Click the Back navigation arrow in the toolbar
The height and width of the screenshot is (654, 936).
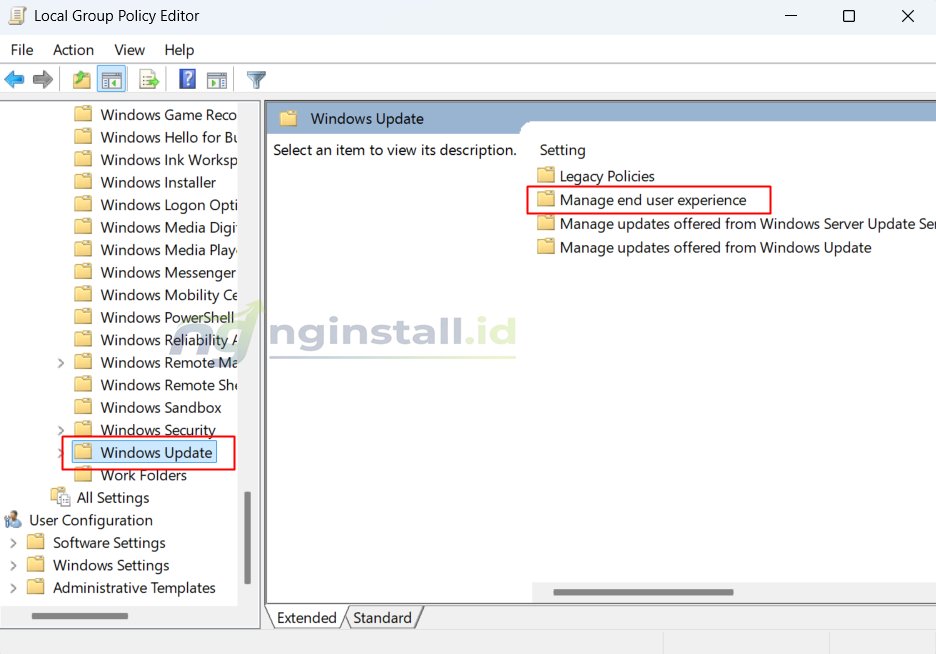[x=14, y=79]
